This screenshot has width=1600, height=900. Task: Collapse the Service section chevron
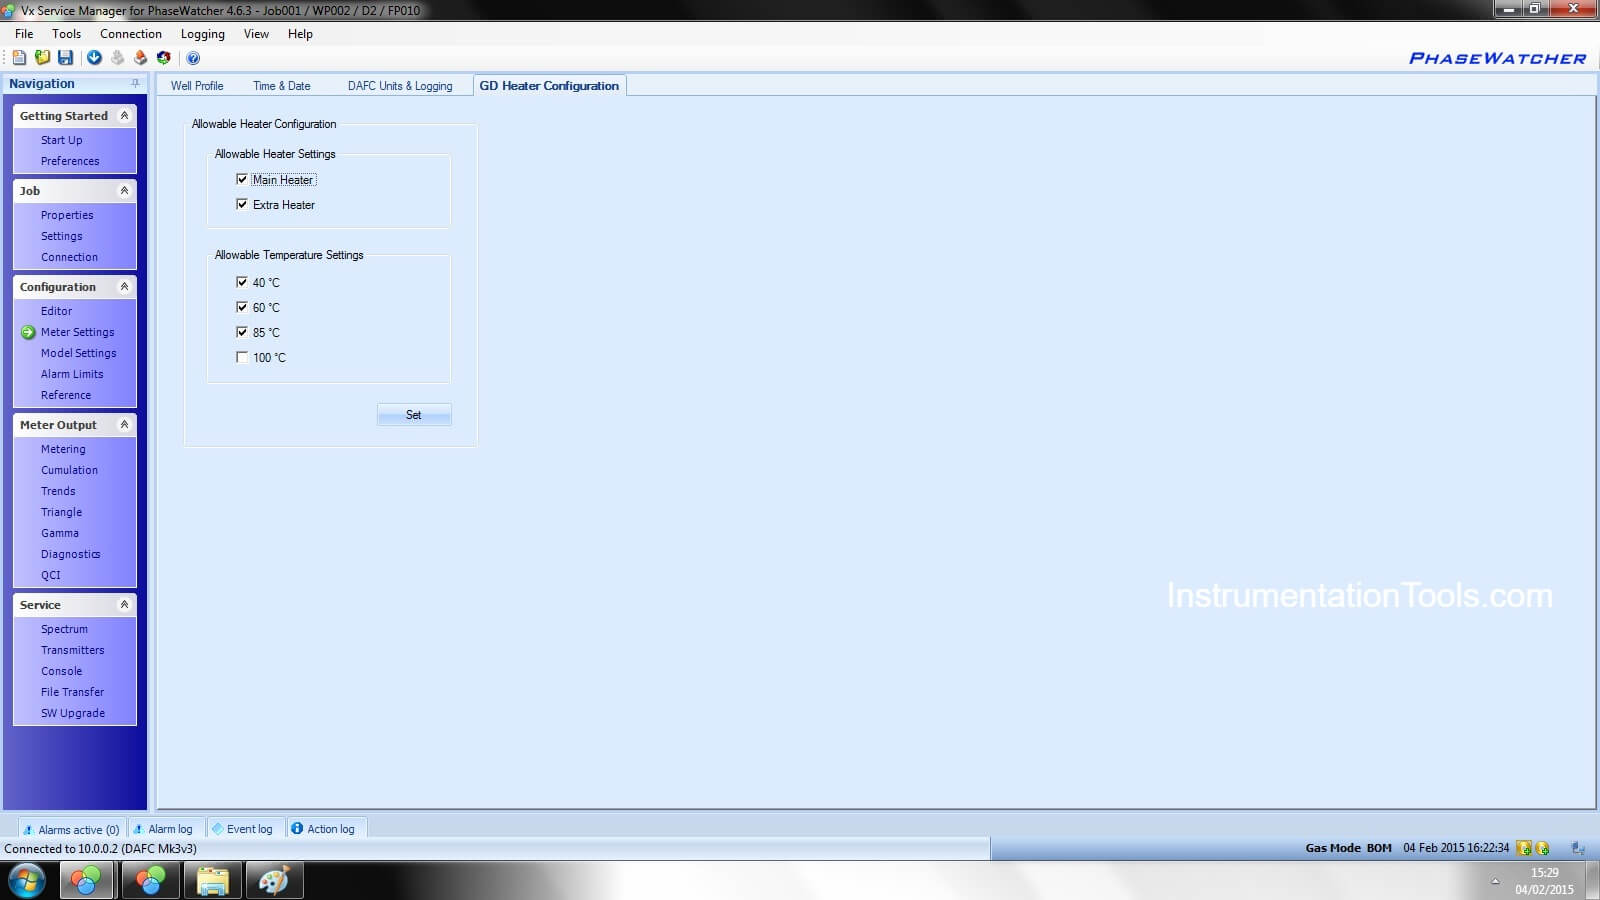tap(124, 605)
